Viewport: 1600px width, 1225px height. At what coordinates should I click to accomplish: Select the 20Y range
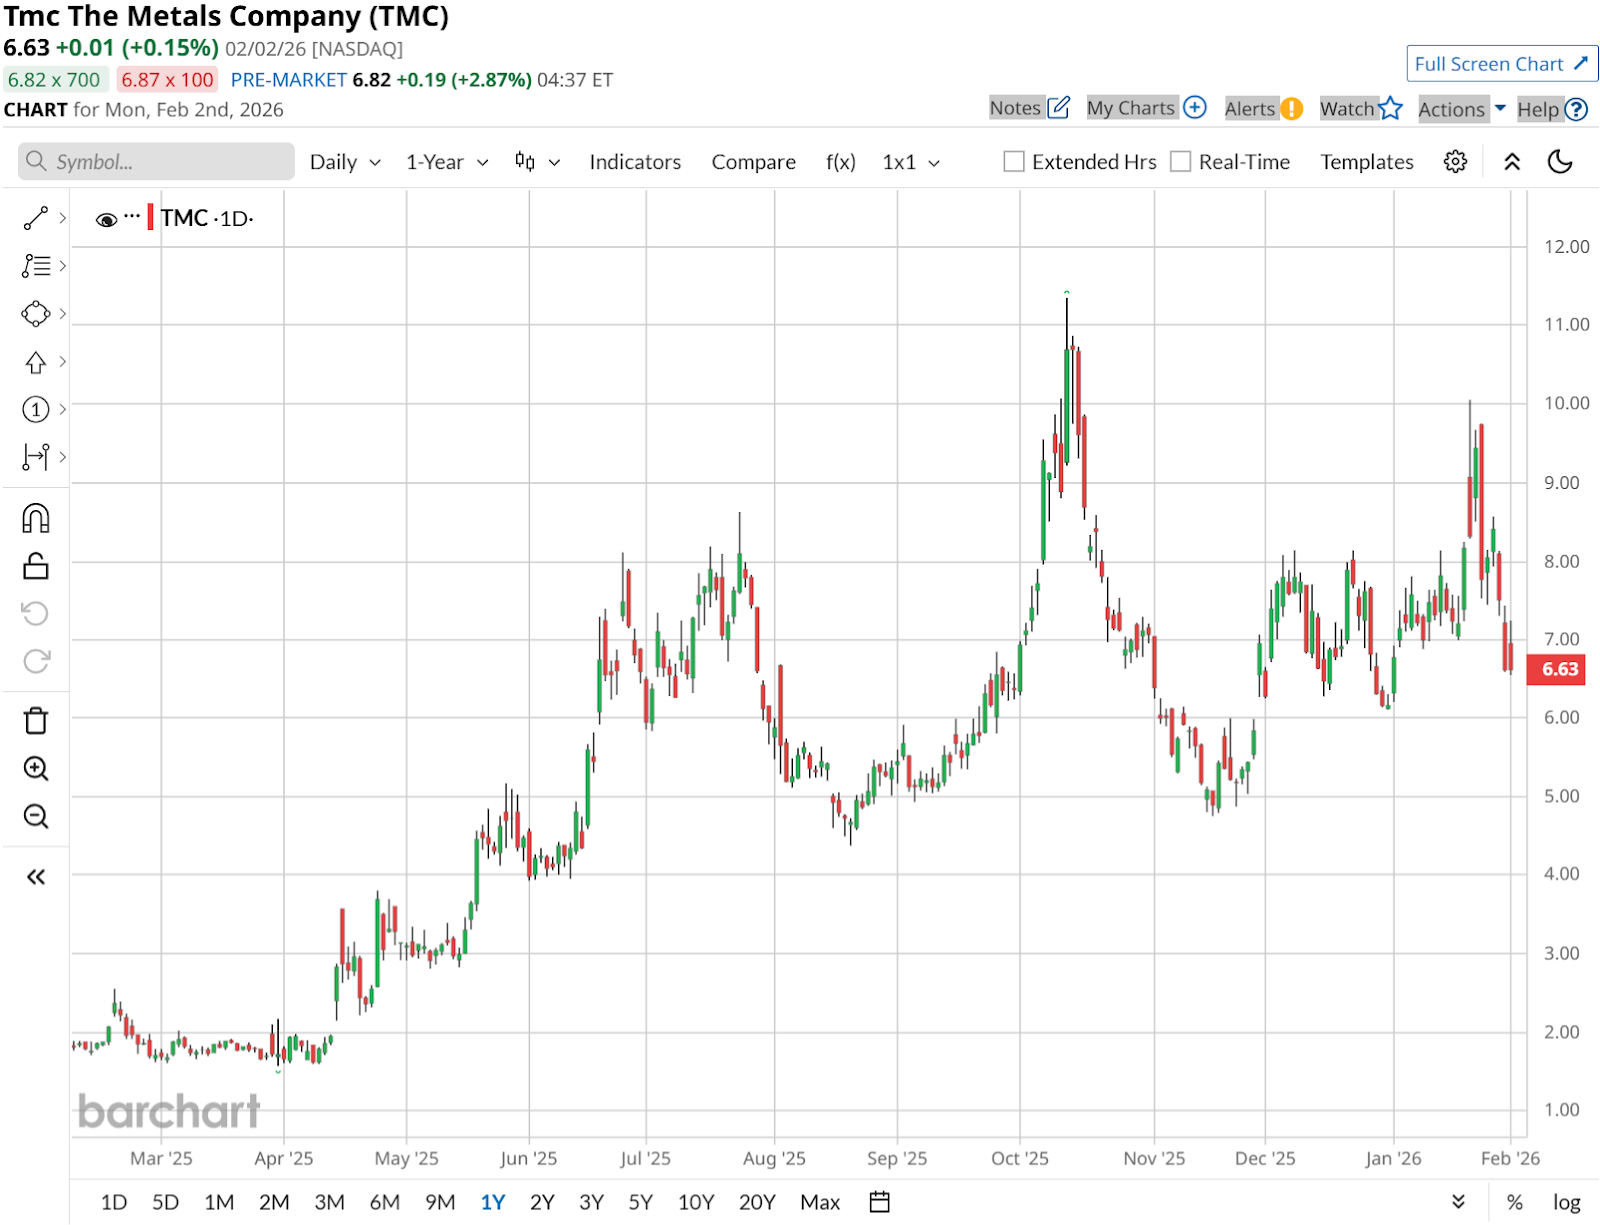point(757,1202)
